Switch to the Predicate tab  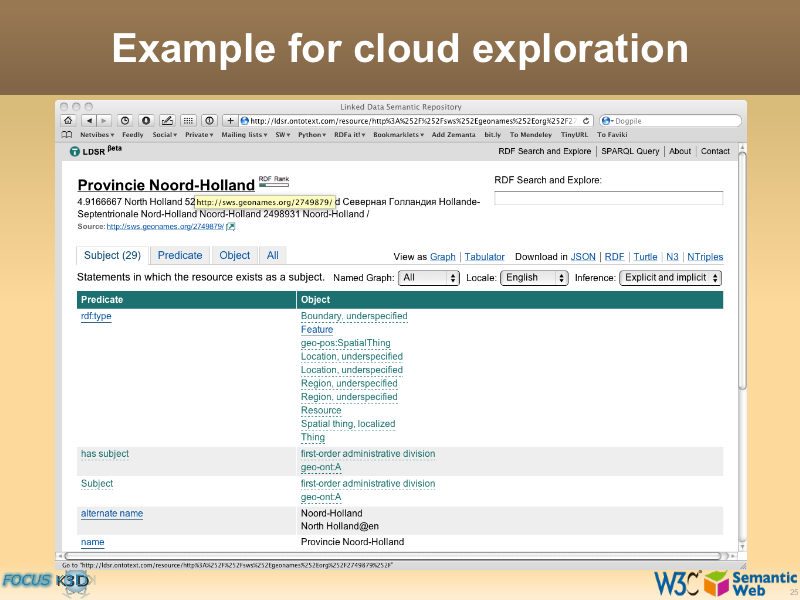[180, 256]
